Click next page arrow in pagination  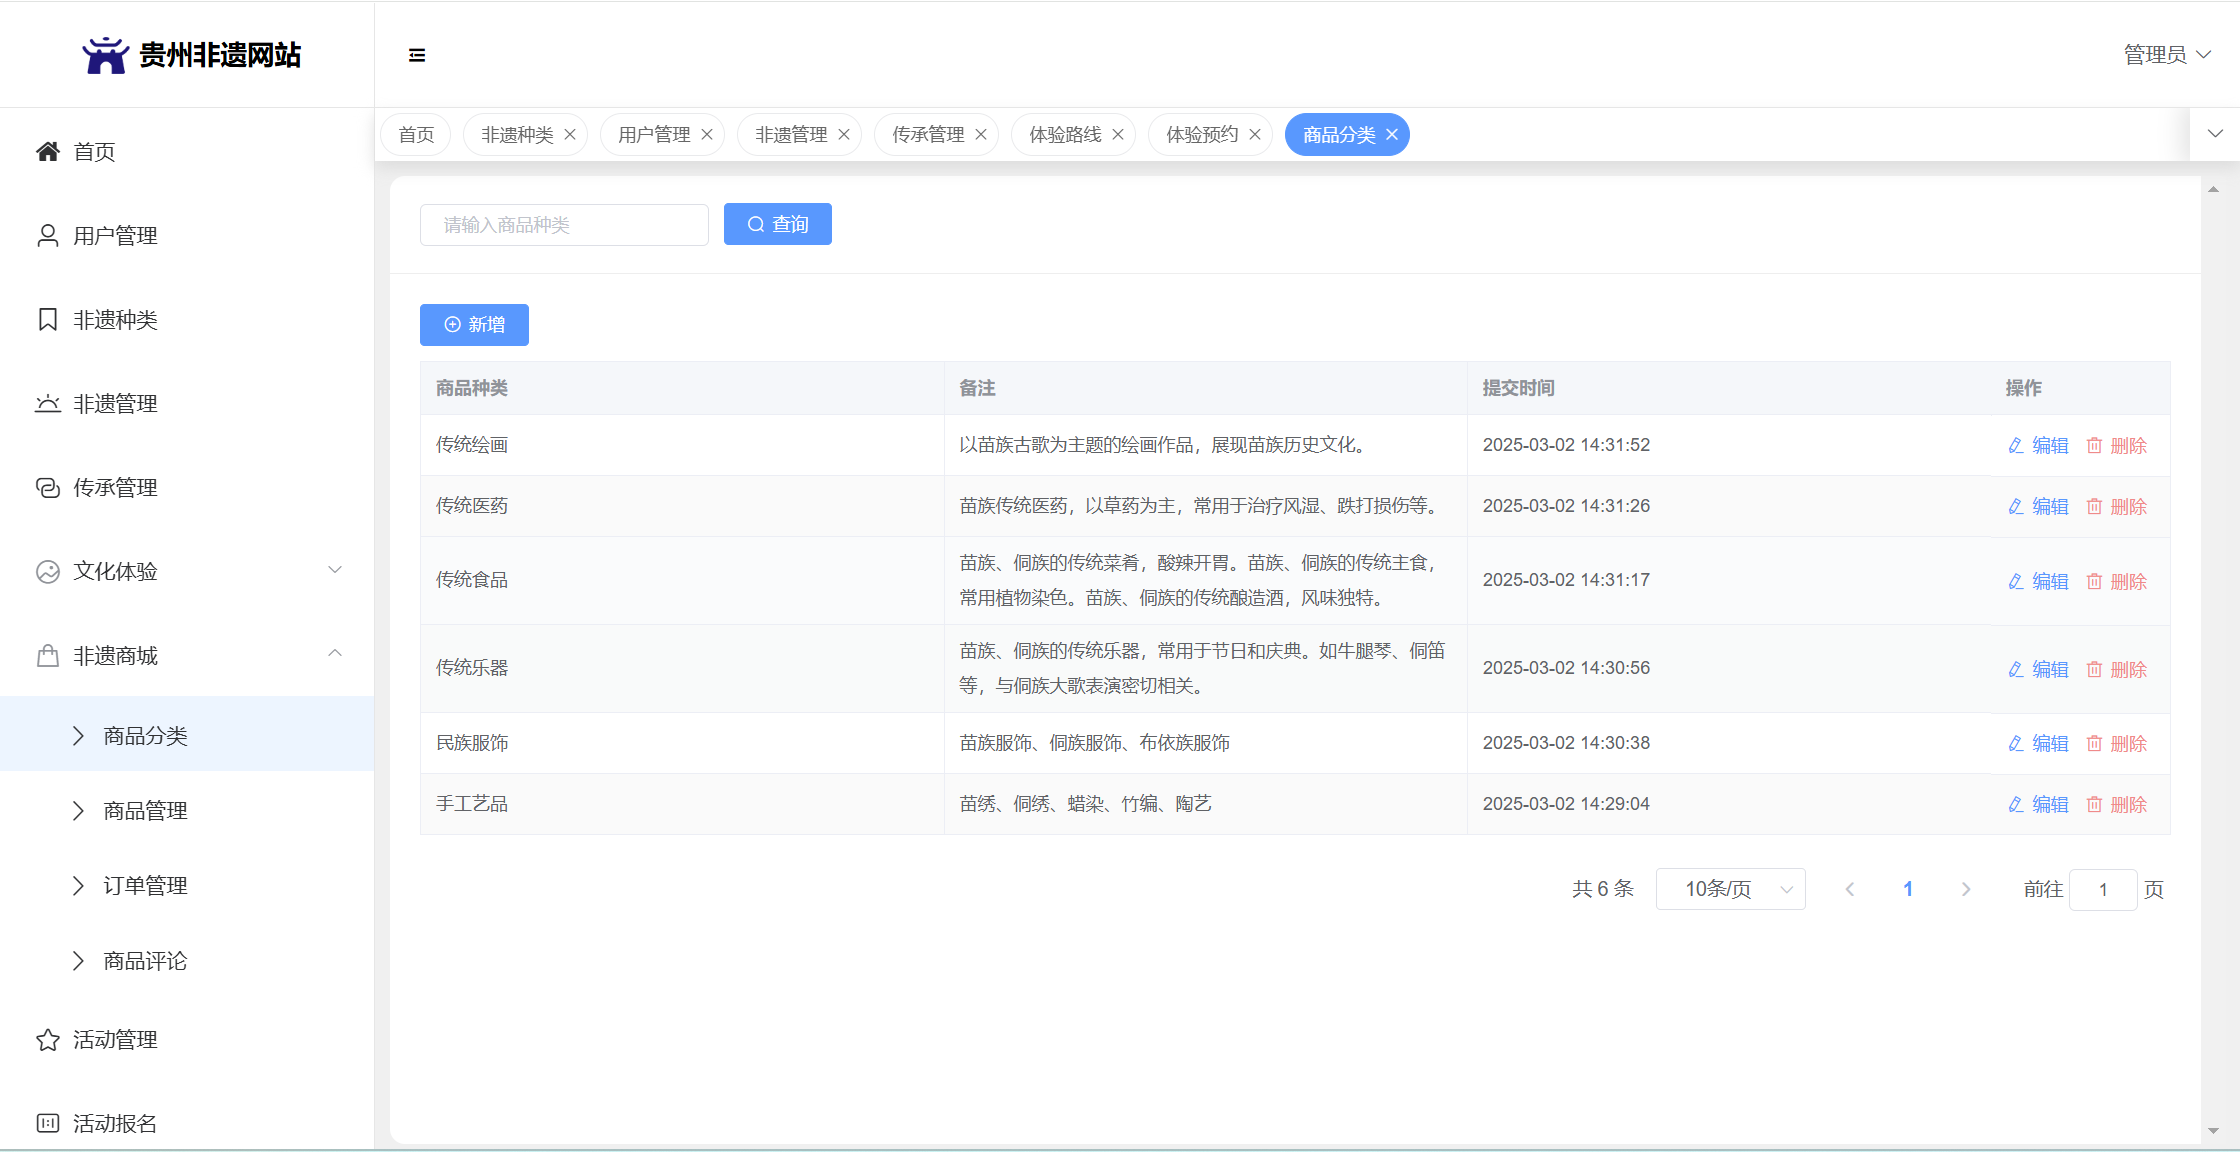(1966, 889)
